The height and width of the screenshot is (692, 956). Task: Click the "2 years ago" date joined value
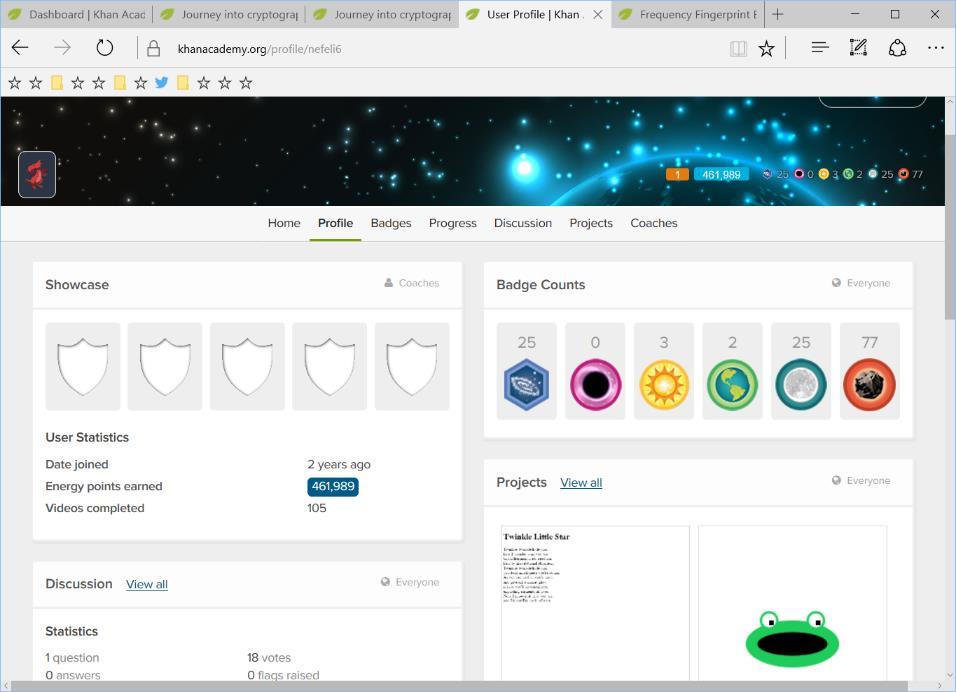point(339,465)
